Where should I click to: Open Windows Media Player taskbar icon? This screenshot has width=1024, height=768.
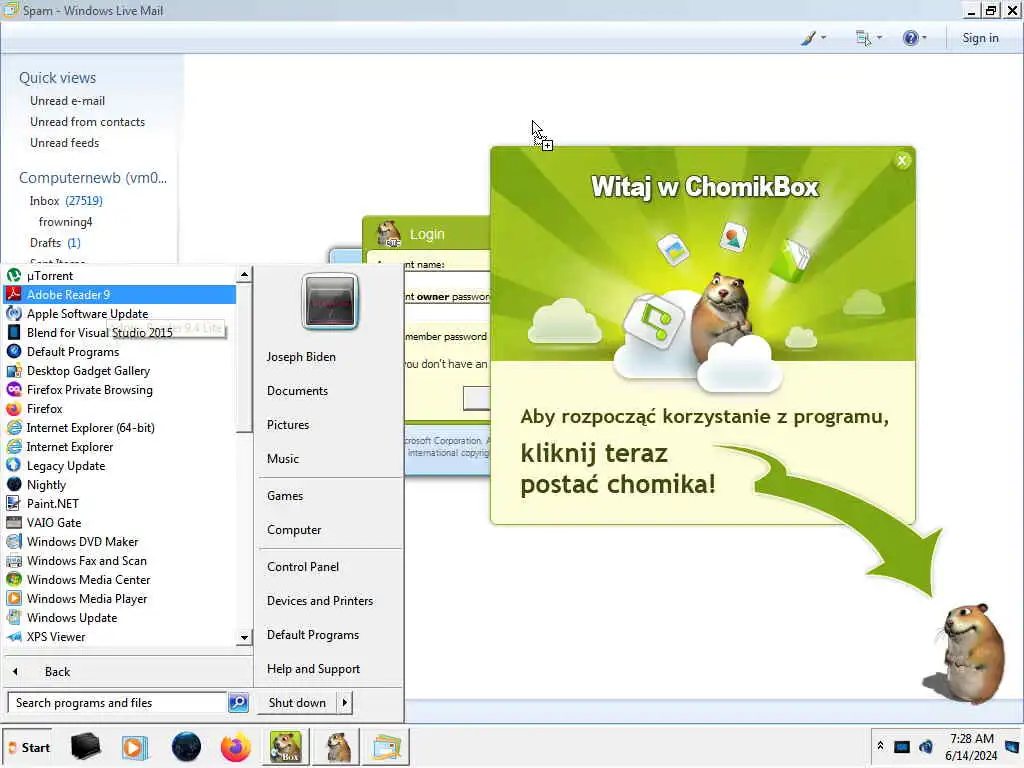click(x=135, y=747)
